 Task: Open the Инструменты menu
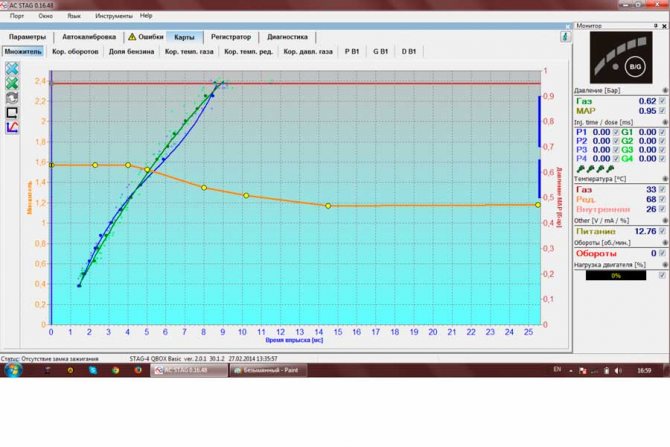click(x=113, y=16)
